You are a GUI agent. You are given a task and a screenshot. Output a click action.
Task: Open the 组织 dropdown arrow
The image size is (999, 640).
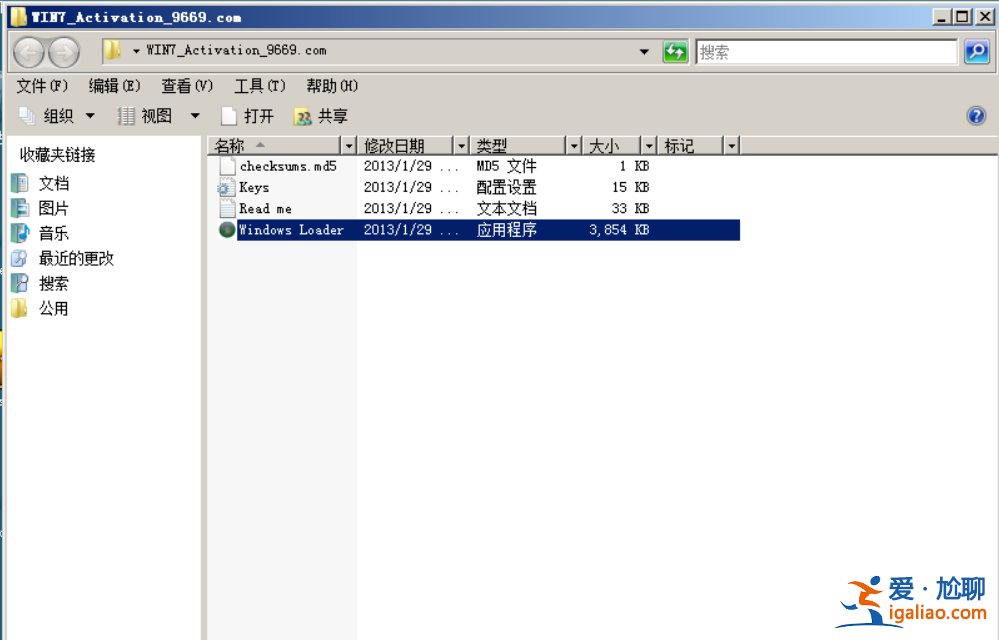(x=89, y=115)
